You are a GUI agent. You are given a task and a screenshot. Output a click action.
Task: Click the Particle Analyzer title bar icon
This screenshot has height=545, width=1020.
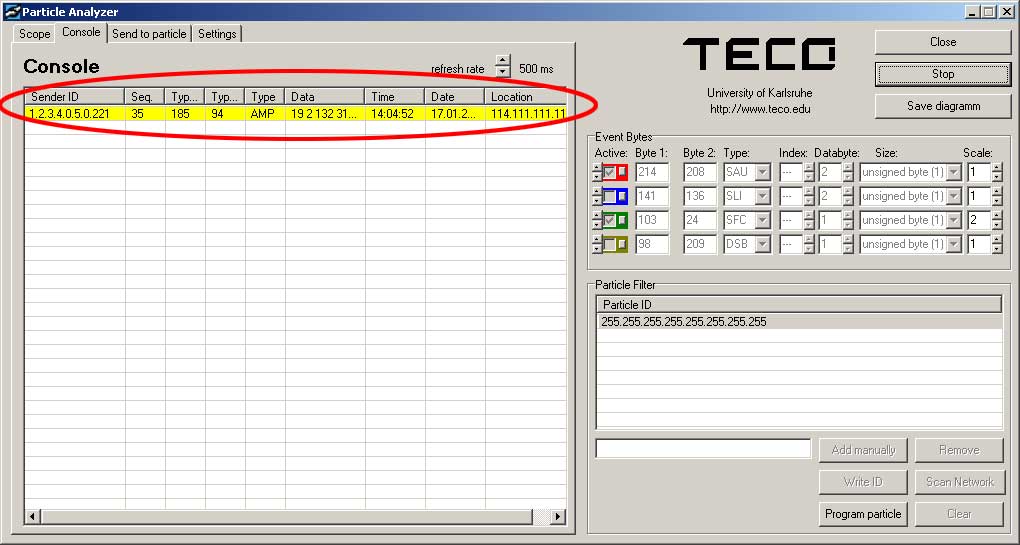click(12, 12)
